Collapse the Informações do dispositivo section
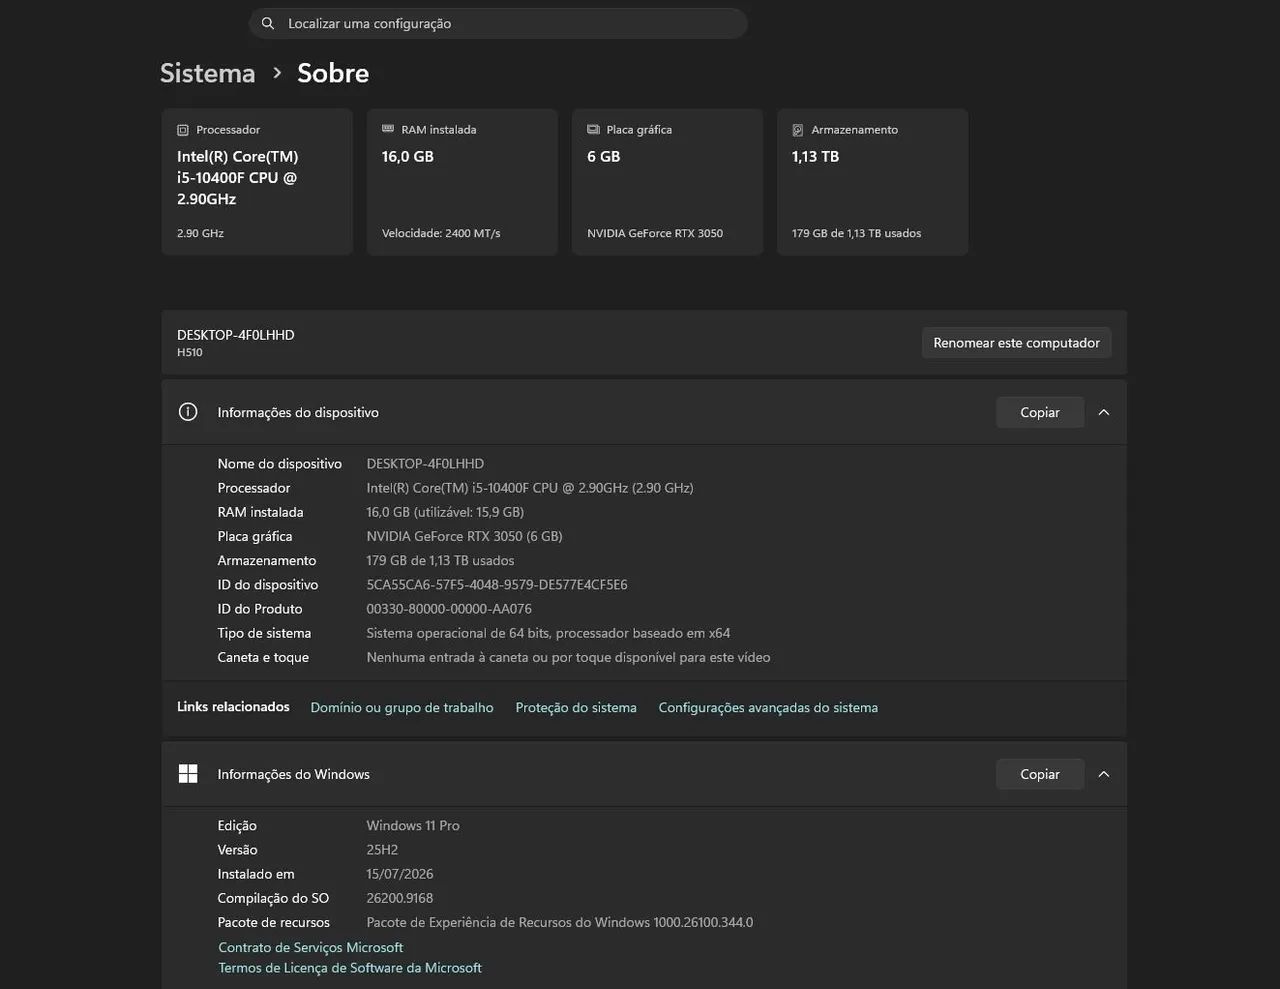 (x=1104, y=412)
